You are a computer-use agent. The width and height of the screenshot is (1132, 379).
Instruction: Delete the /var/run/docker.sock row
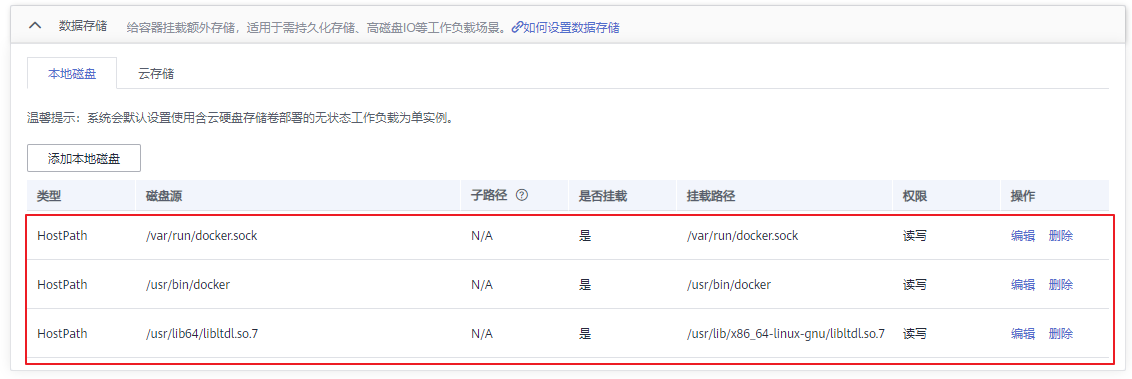pyautogui.click(x=1061, y=235)
